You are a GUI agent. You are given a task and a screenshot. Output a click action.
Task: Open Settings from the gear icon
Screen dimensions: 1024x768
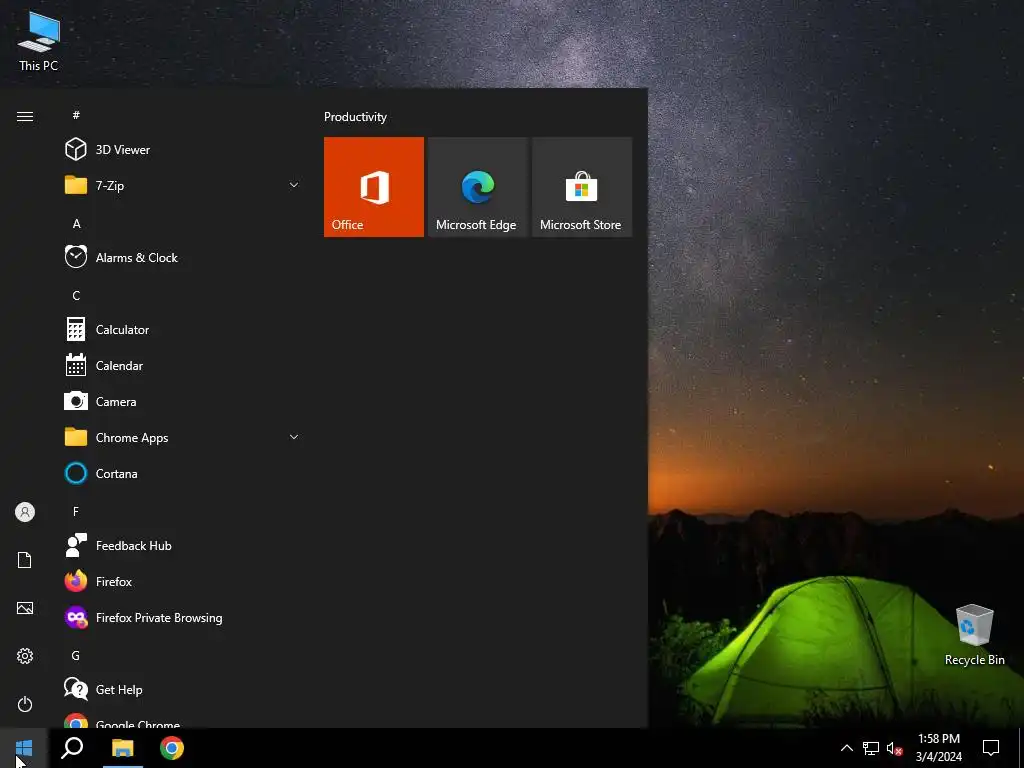[25, 656]
